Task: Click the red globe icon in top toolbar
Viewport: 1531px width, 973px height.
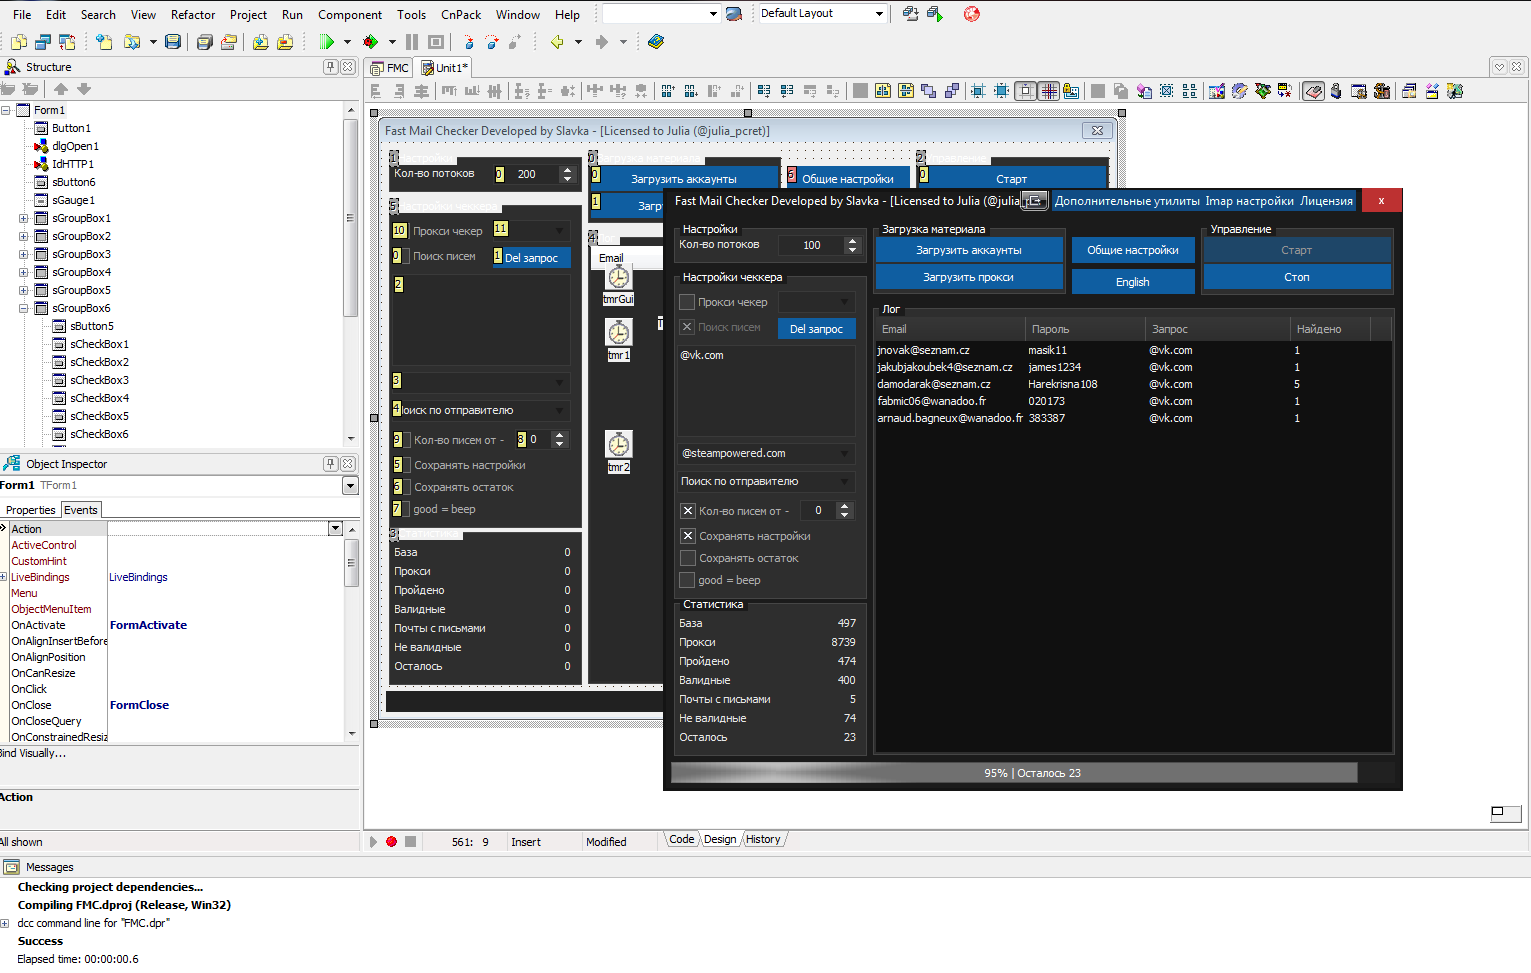Action: [971, 14]
